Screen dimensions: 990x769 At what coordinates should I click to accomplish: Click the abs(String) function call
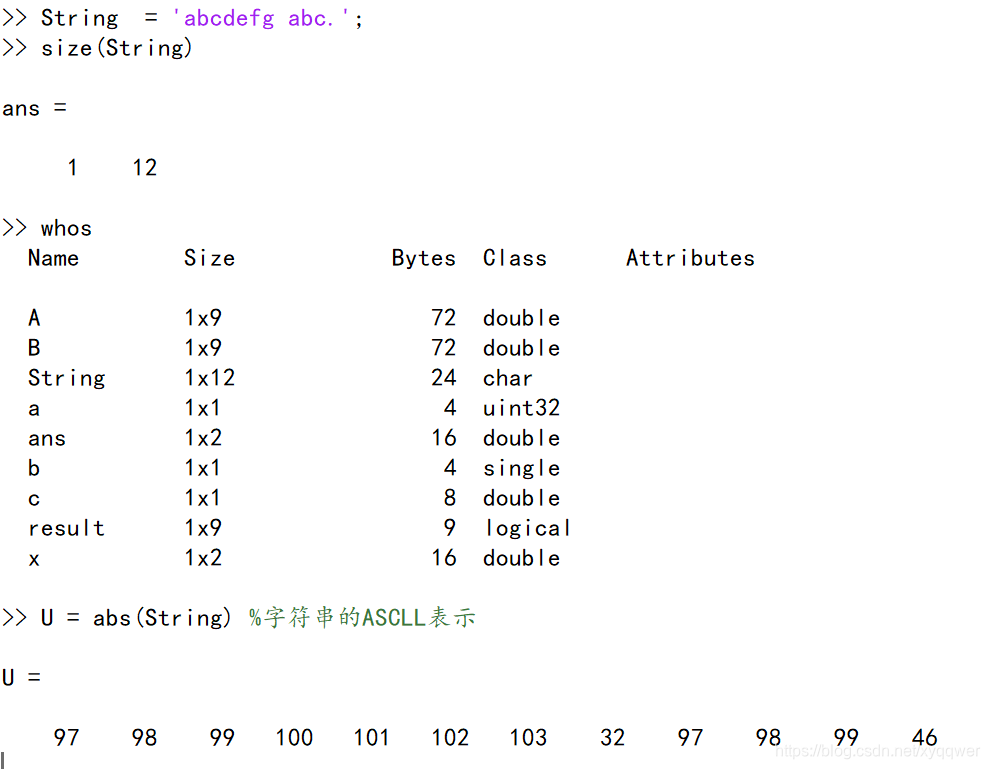pyautogui.click(x=162, y=618)
